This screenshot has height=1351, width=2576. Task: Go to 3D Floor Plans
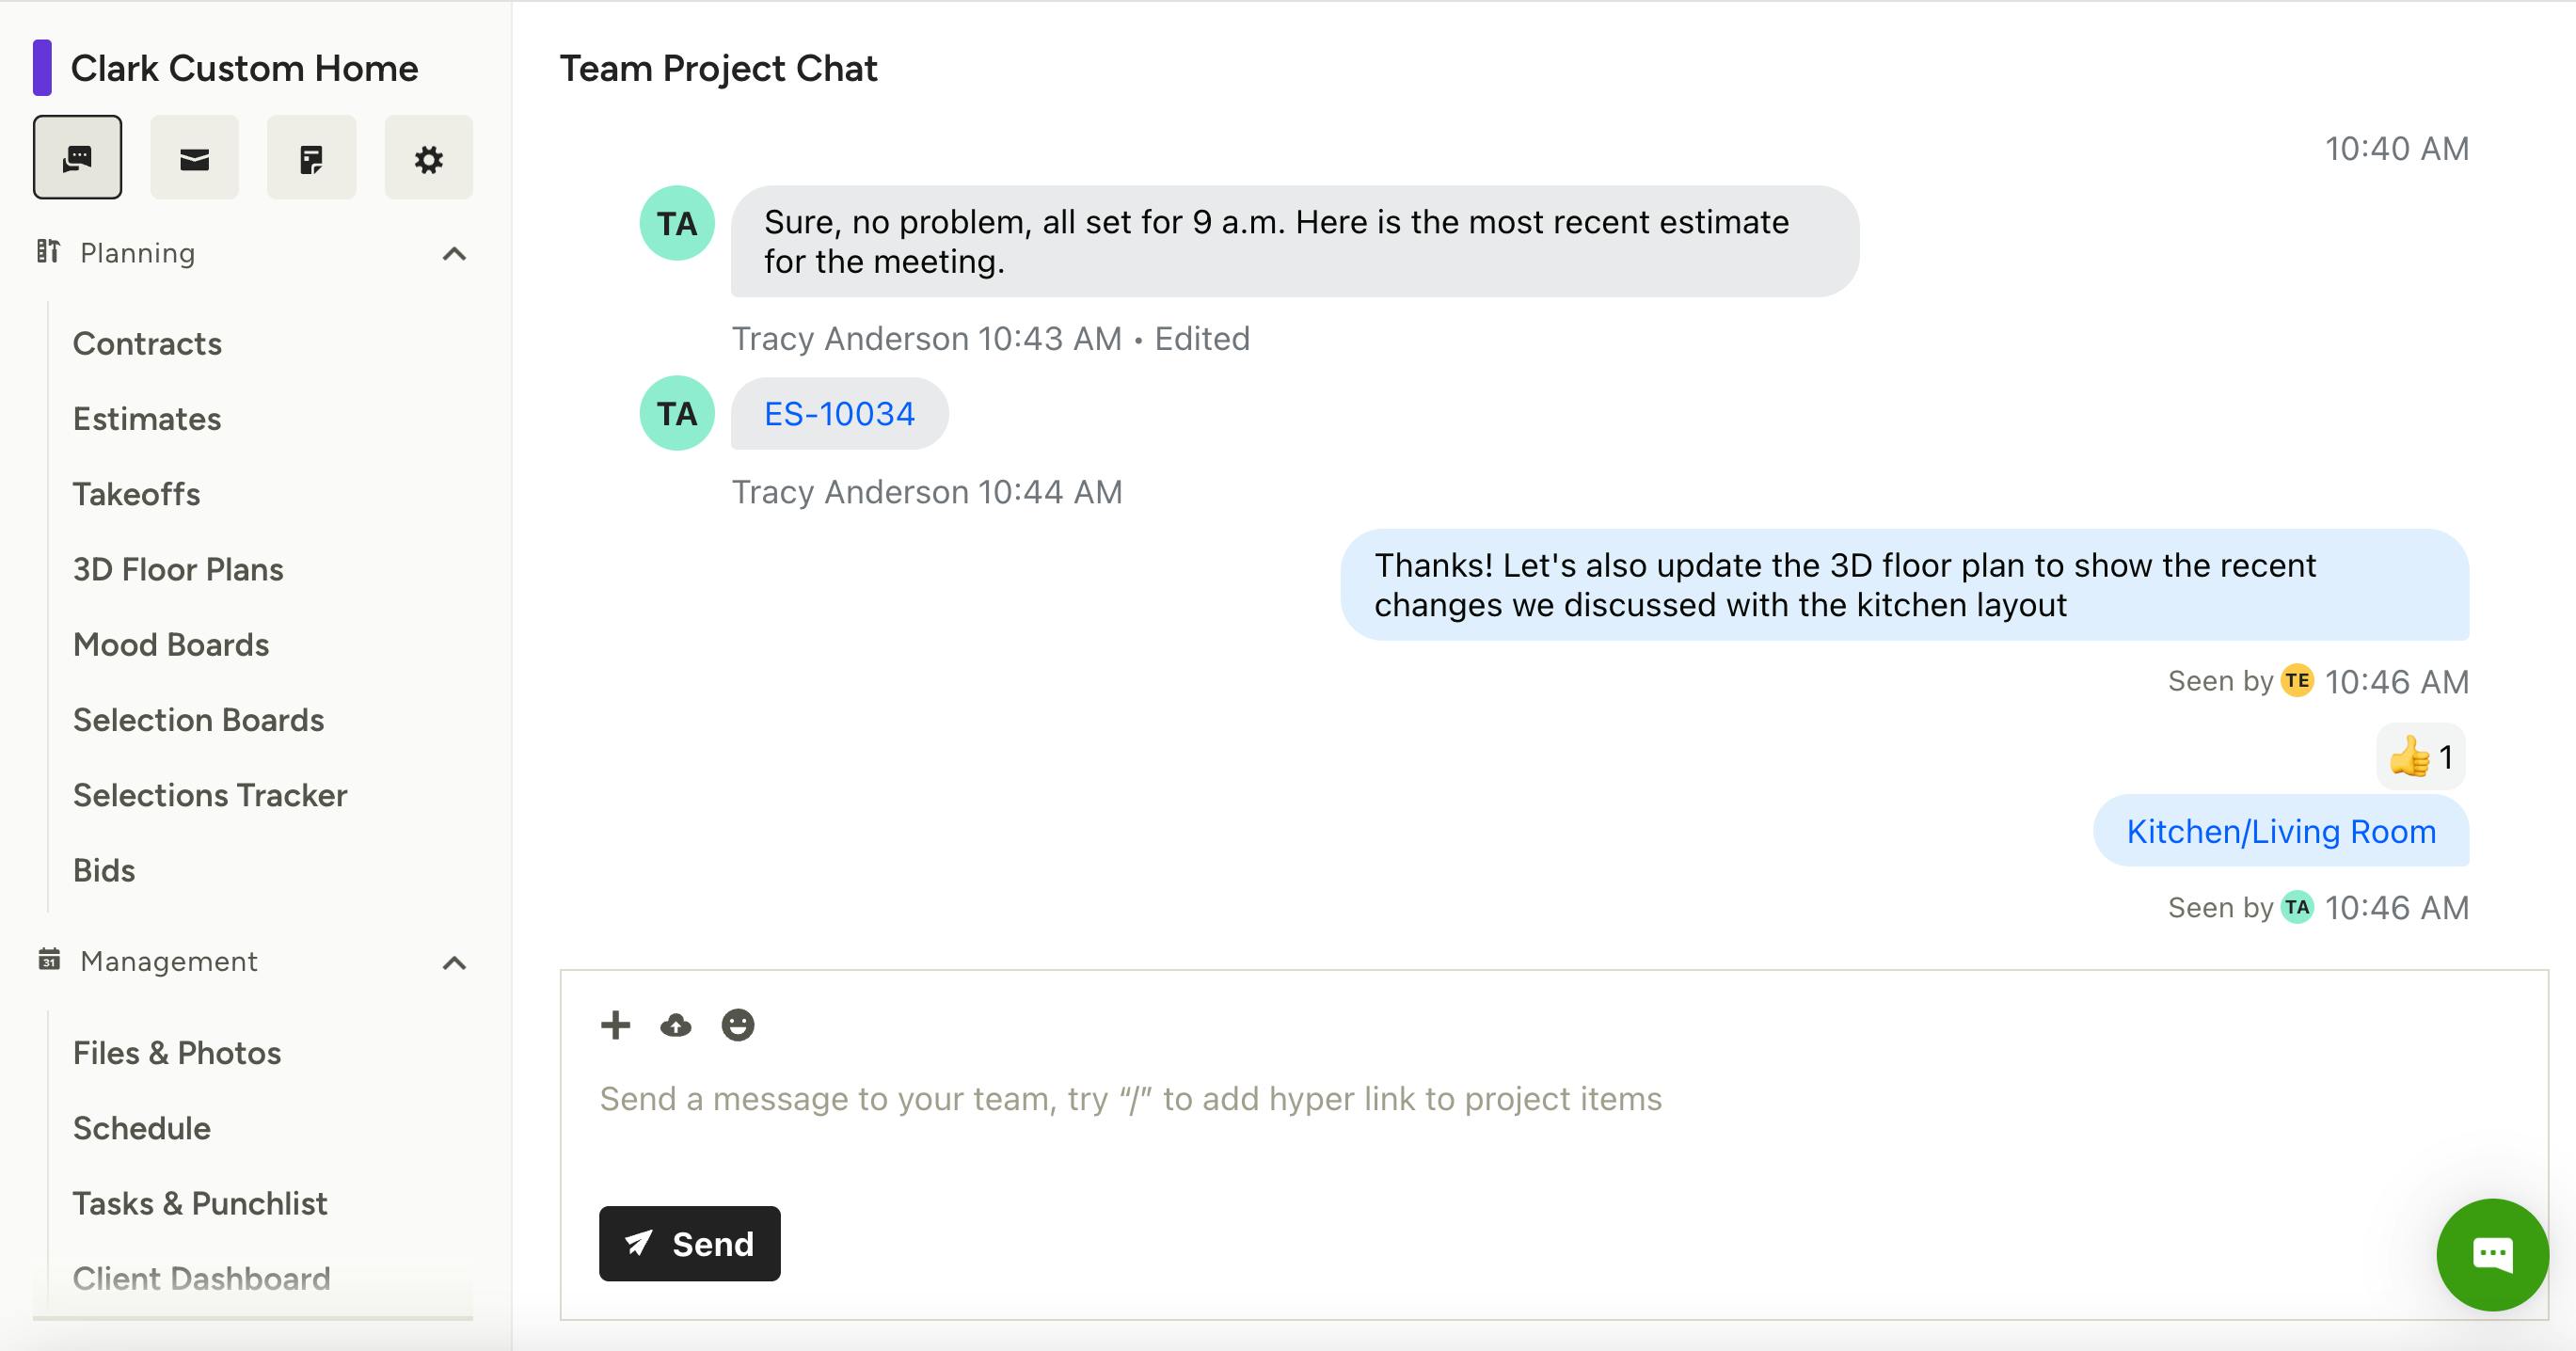click(178, 569)
